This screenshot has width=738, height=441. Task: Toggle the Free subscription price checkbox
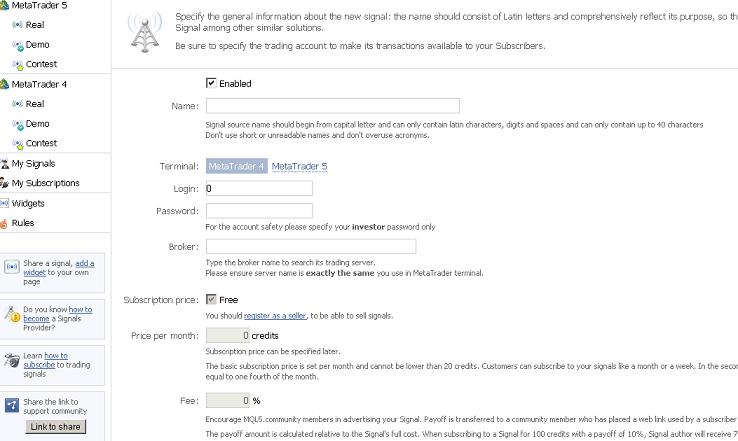(x=211, y=299)
